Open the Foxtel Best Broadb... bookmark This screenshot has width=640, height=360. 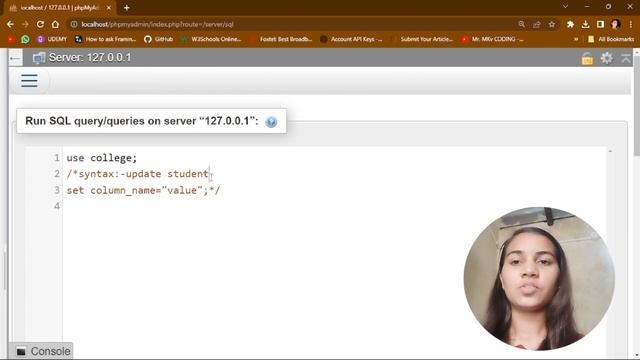click(281, 39)
